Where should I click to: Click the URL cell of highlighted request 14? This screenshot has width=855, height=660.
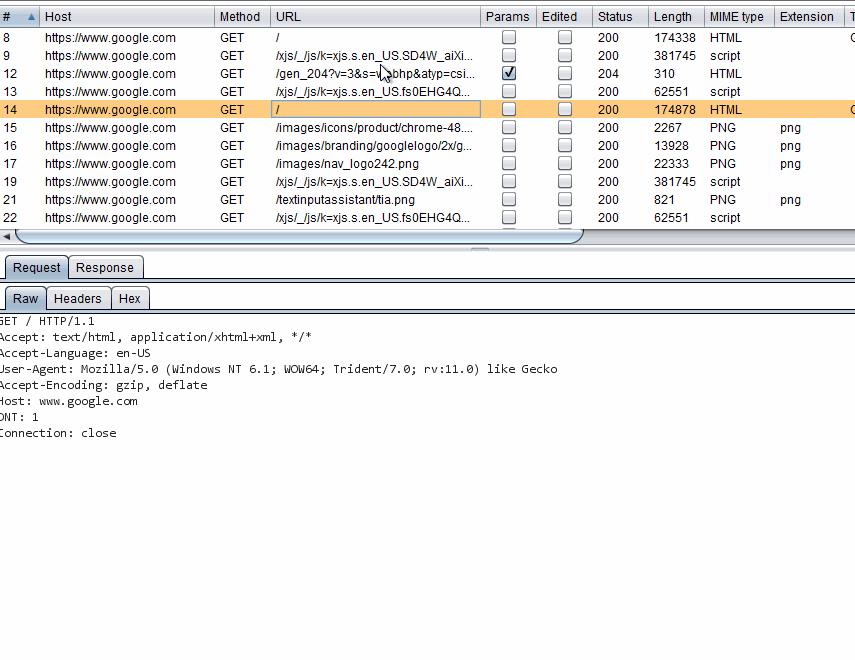pyautogui.click(x=376, y=109)
